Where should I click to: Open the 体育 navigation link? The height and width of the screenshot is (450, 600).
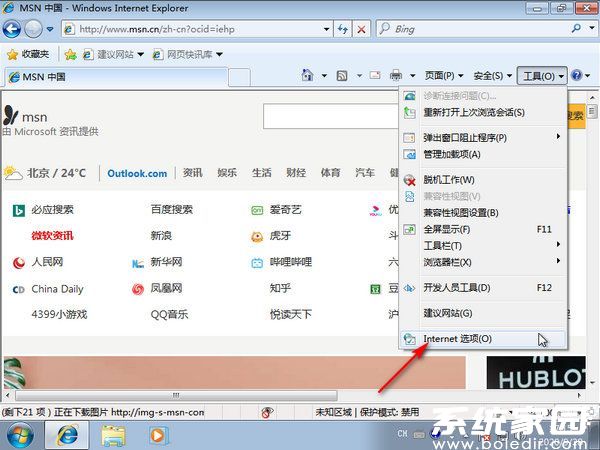pyautogui.click(x=330, y=173)
